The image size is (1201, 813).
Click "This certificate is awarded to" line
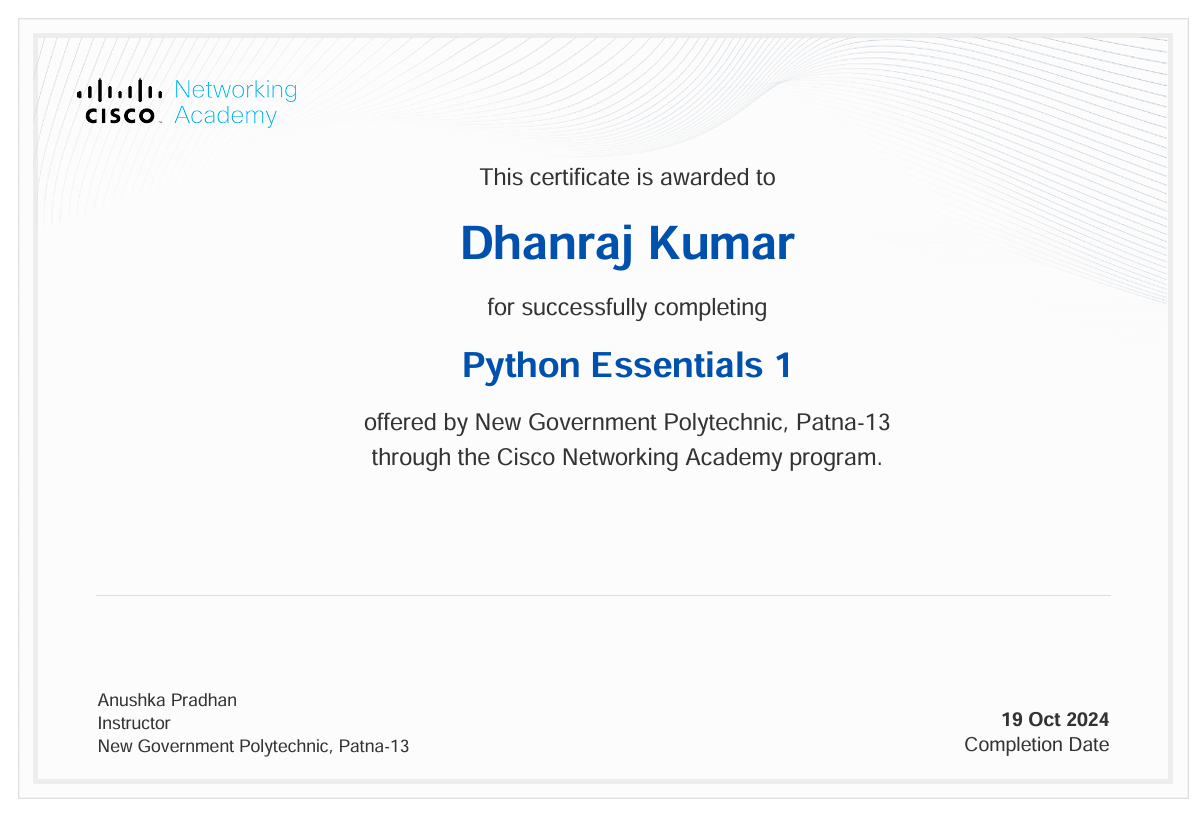(627, 178)
